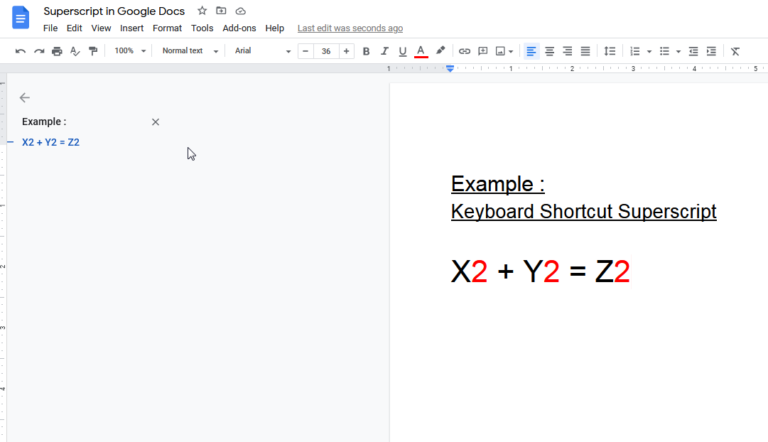This screenshot has width=768, height=442.
Task: Toggle bold formatting
Action: (x=366, y=51)
